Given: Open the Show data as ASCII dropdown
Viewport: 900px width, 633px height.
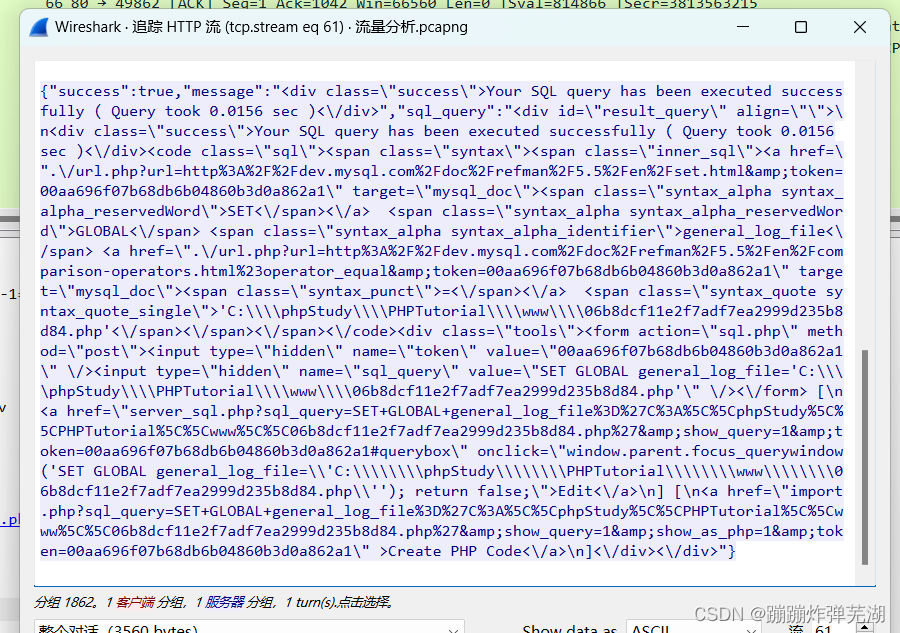Looking at the screenshot, I should (x=693, y=627).
